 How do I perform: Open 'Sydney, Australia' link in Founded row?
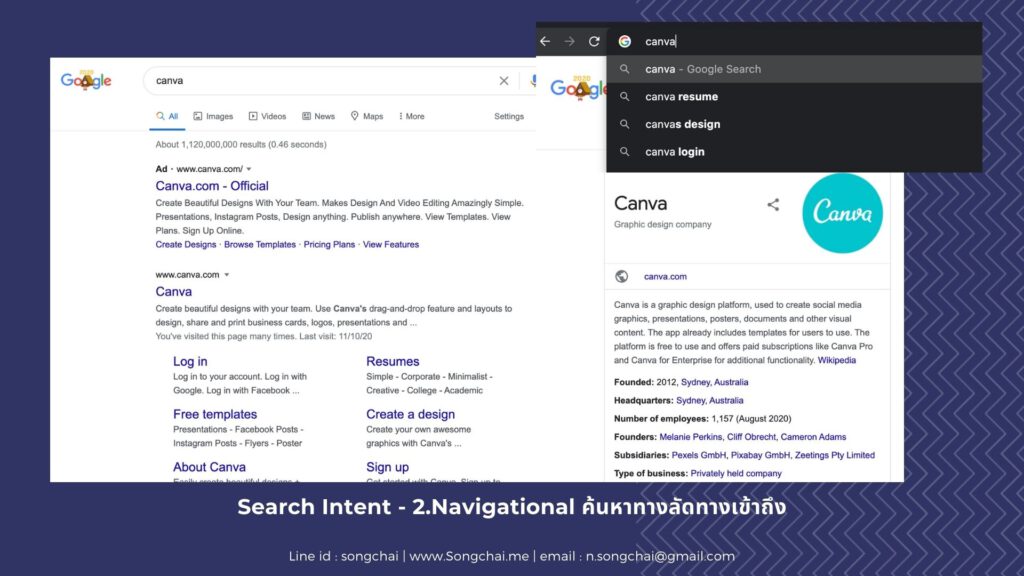coord(714,382)
